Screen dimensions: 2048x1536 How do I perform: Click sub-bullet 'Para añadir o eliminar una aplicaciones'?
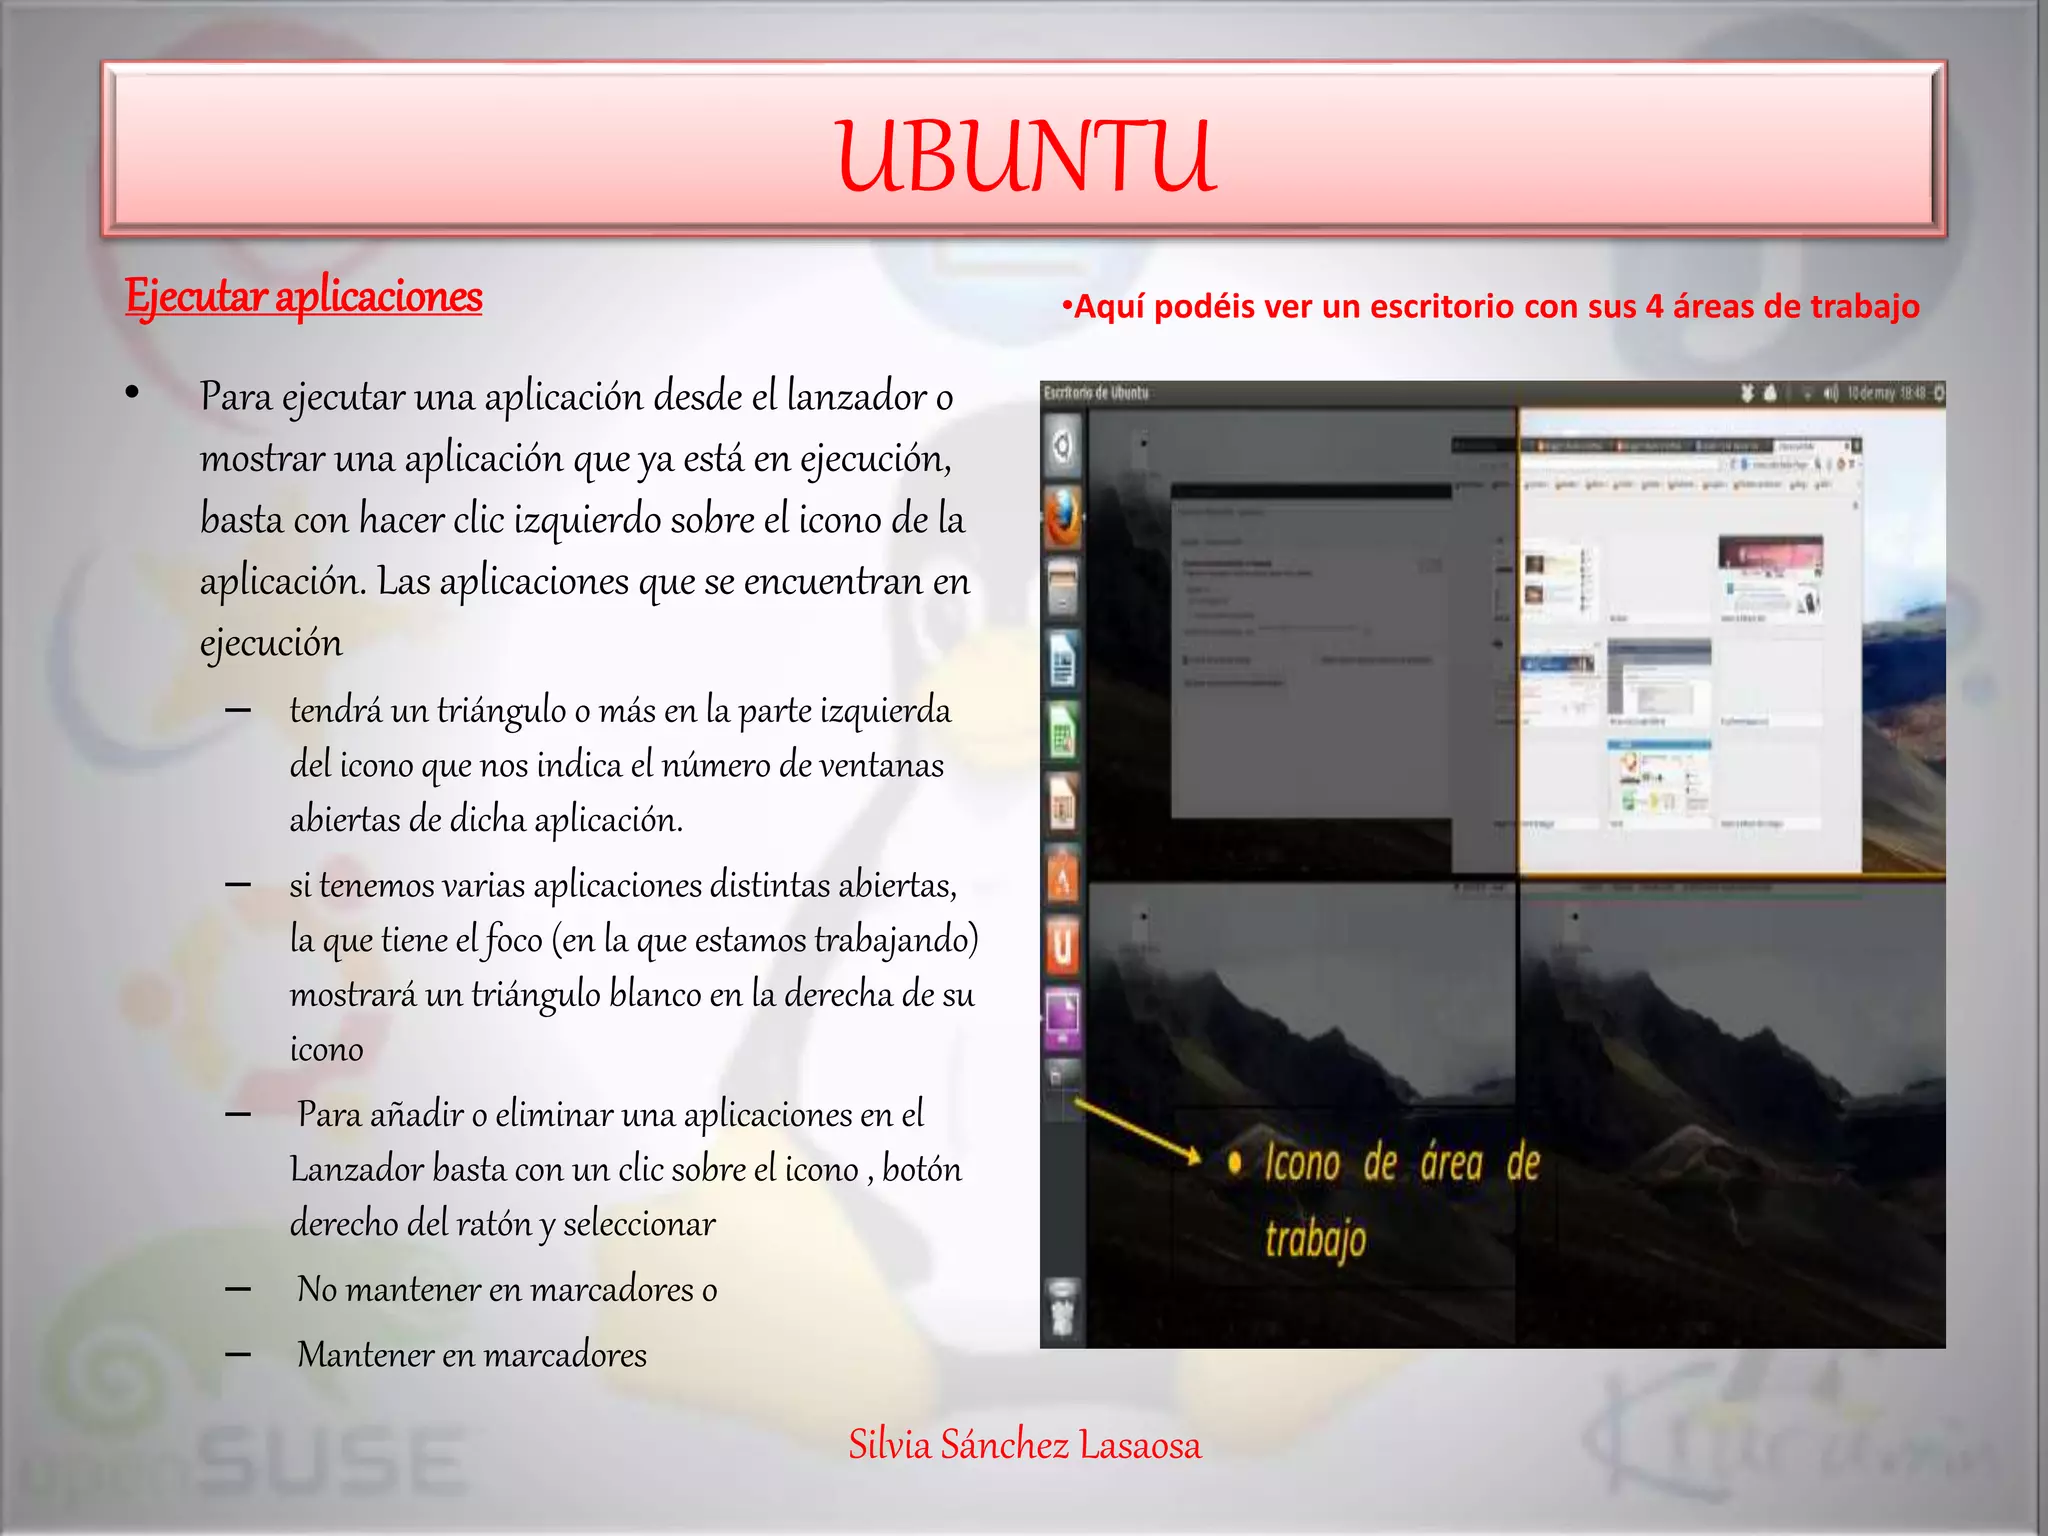click(x=626, y=1169)
